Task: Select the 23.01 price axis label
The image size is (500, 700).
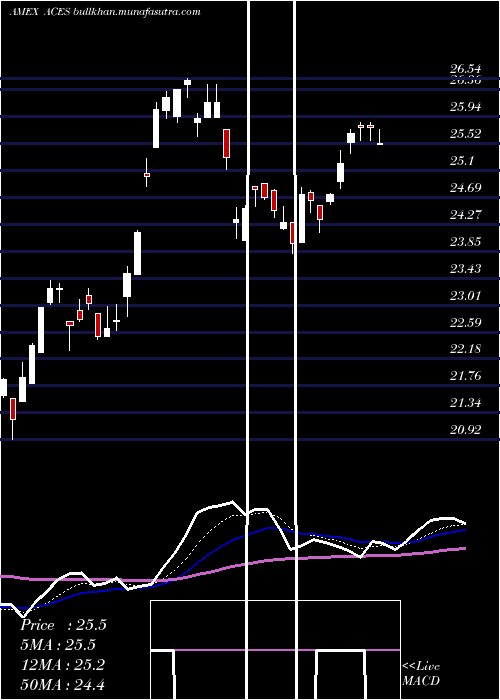Action: coord(466,296)
